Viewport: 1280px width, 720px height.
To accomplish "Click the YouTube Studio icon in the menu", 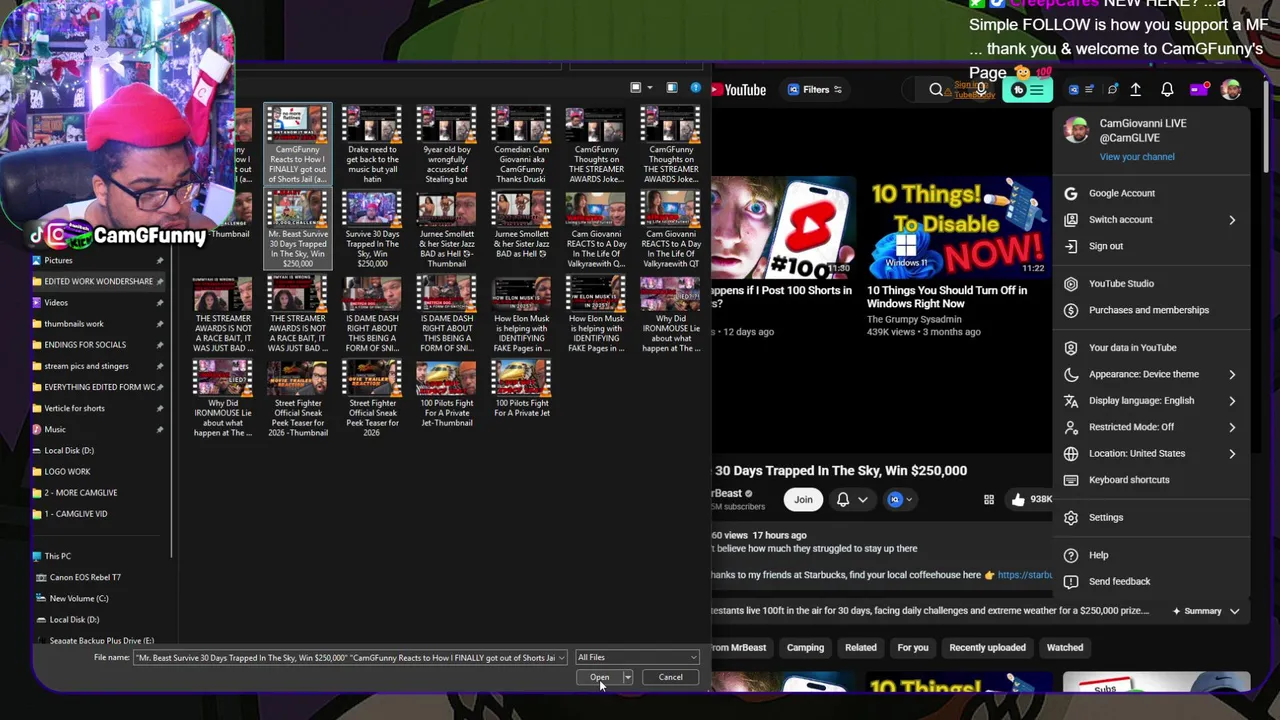I will 1071,284.
